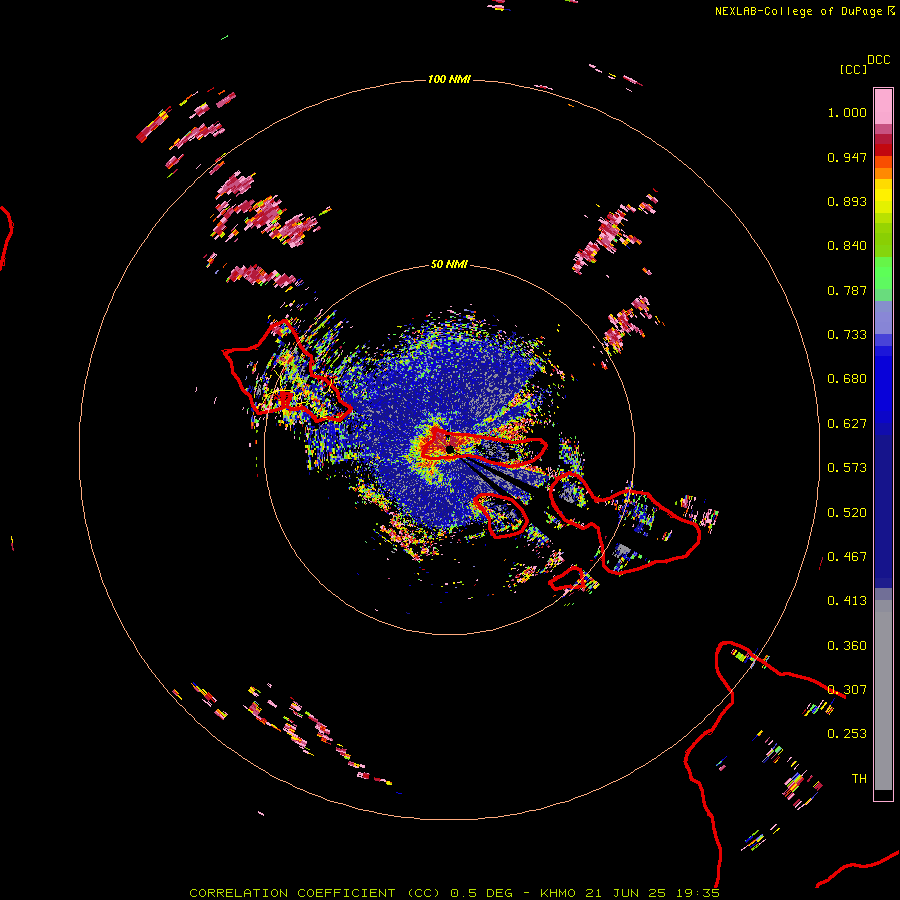Click the black radar site dot at center
The image size is (900, 900).
click(450, 449)
